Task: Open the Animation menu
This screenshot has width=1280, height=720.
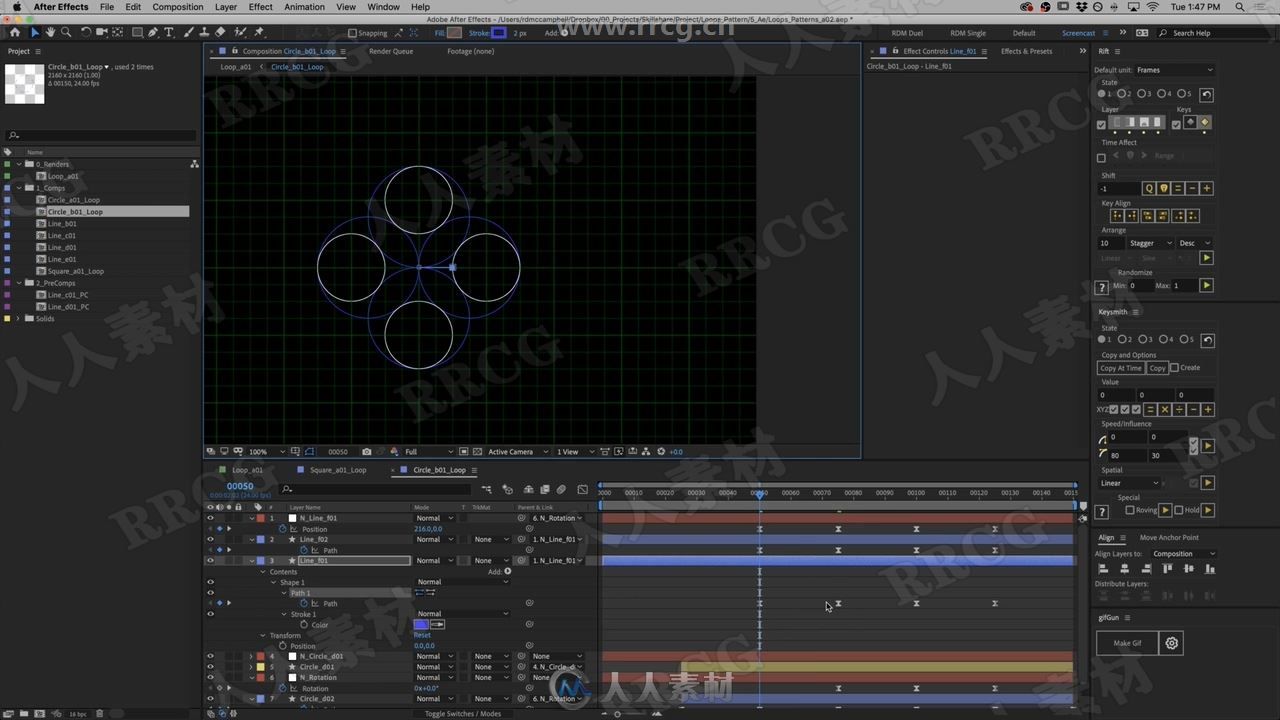Action: coord(304,7)
